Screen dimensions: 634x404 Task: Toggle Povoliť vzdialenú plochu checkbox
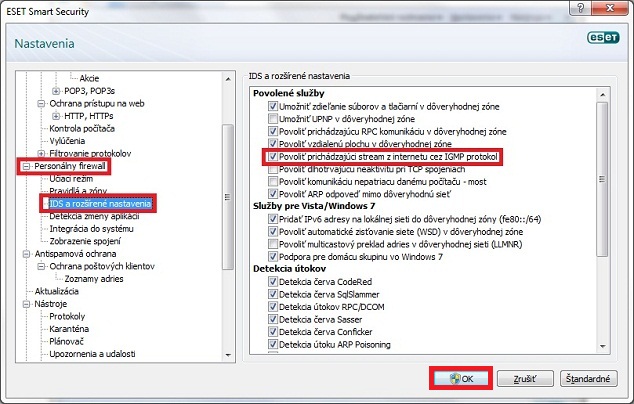[273, 144]
